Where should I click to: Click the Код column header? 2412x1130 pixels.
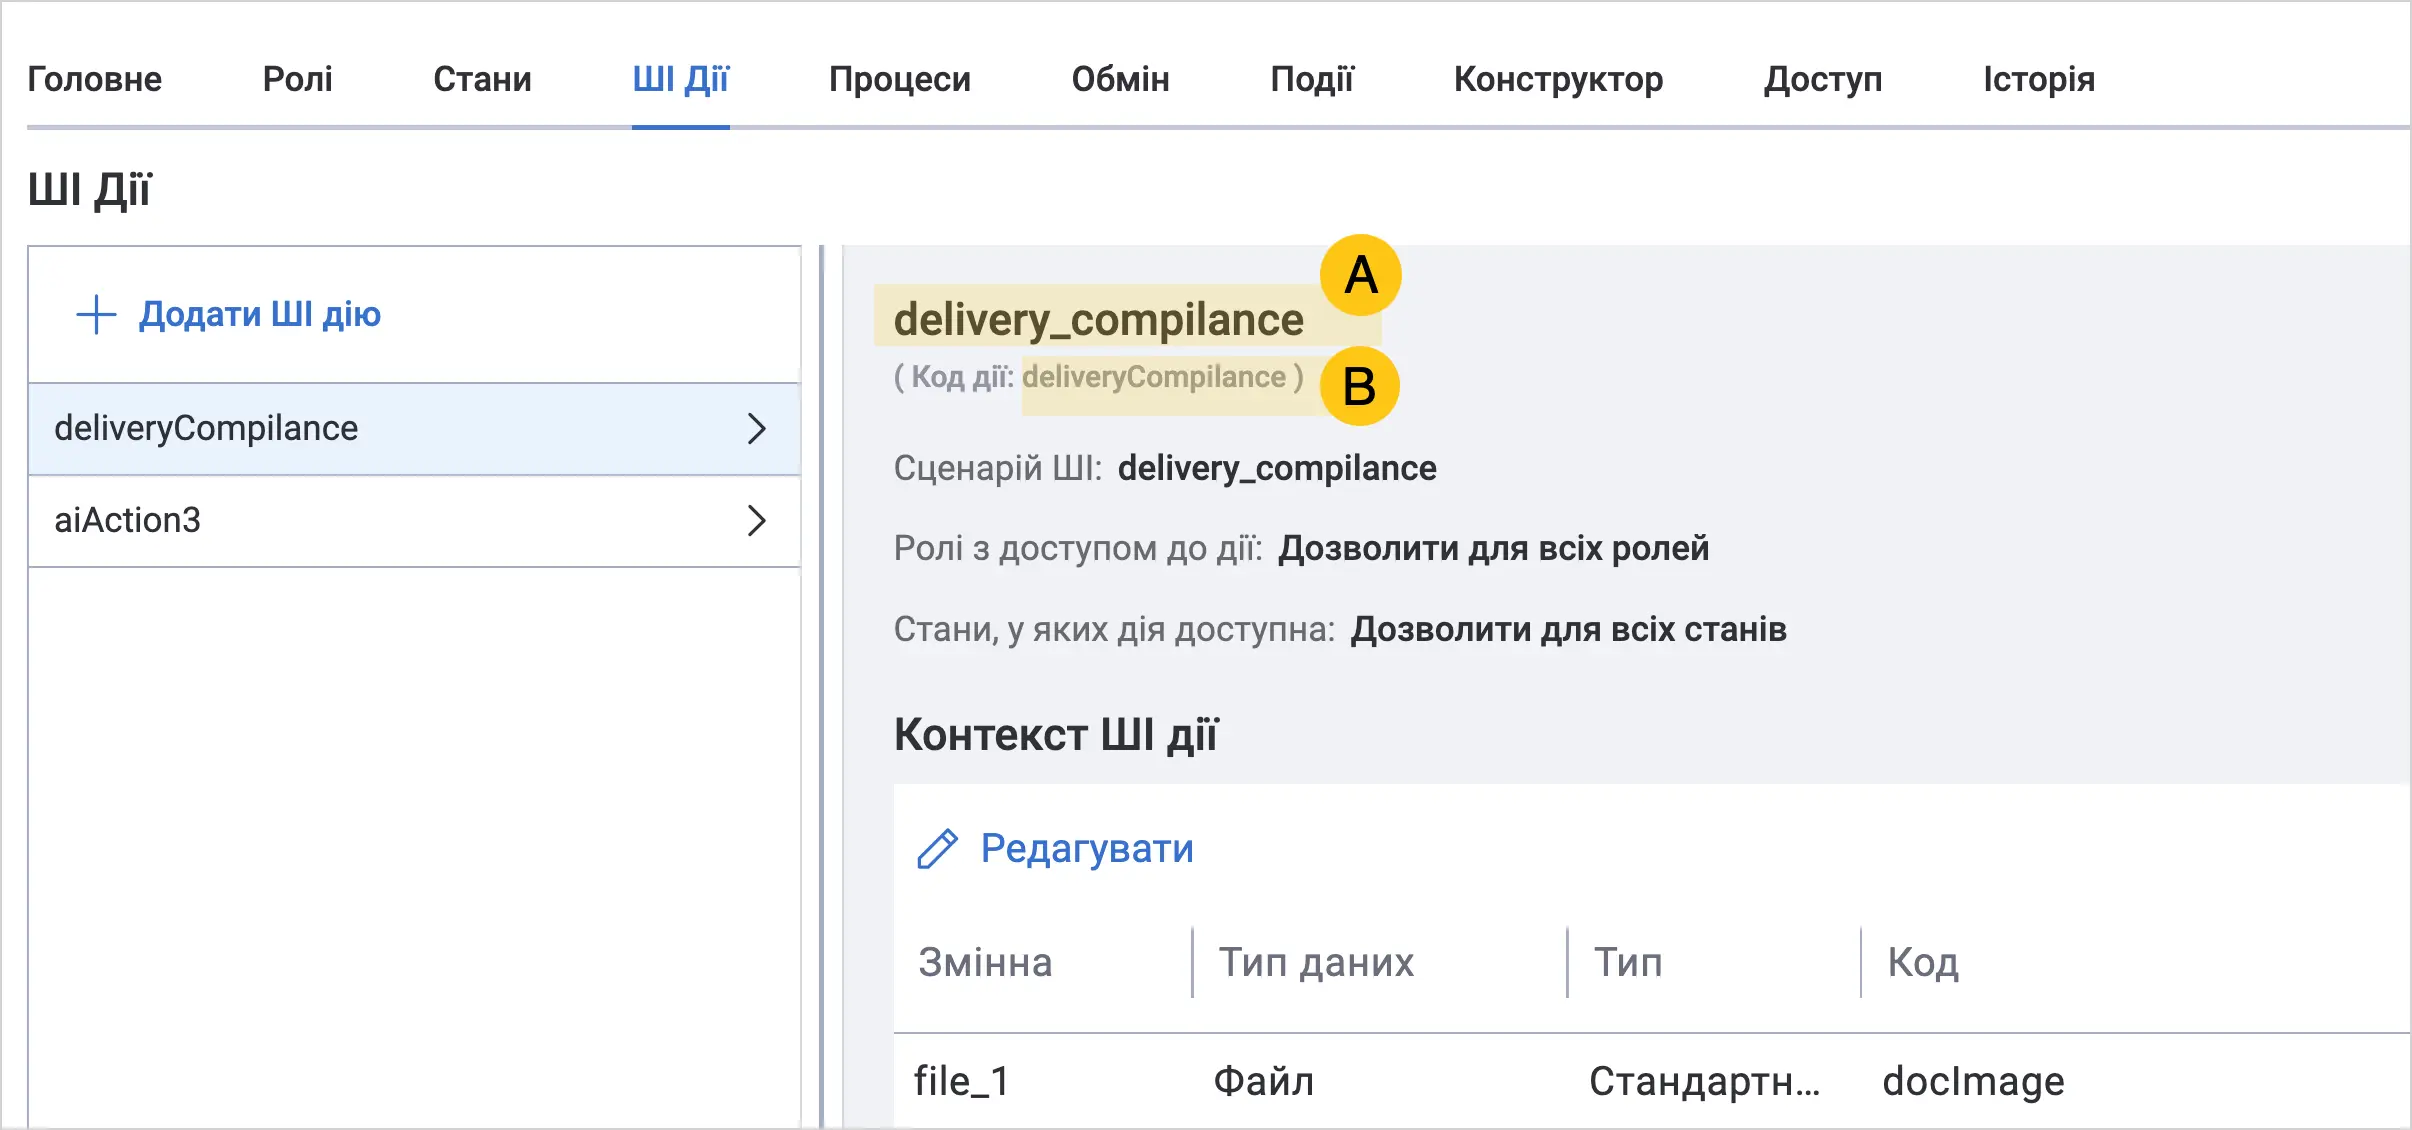pyautogui.click(x=1923, y=963)
